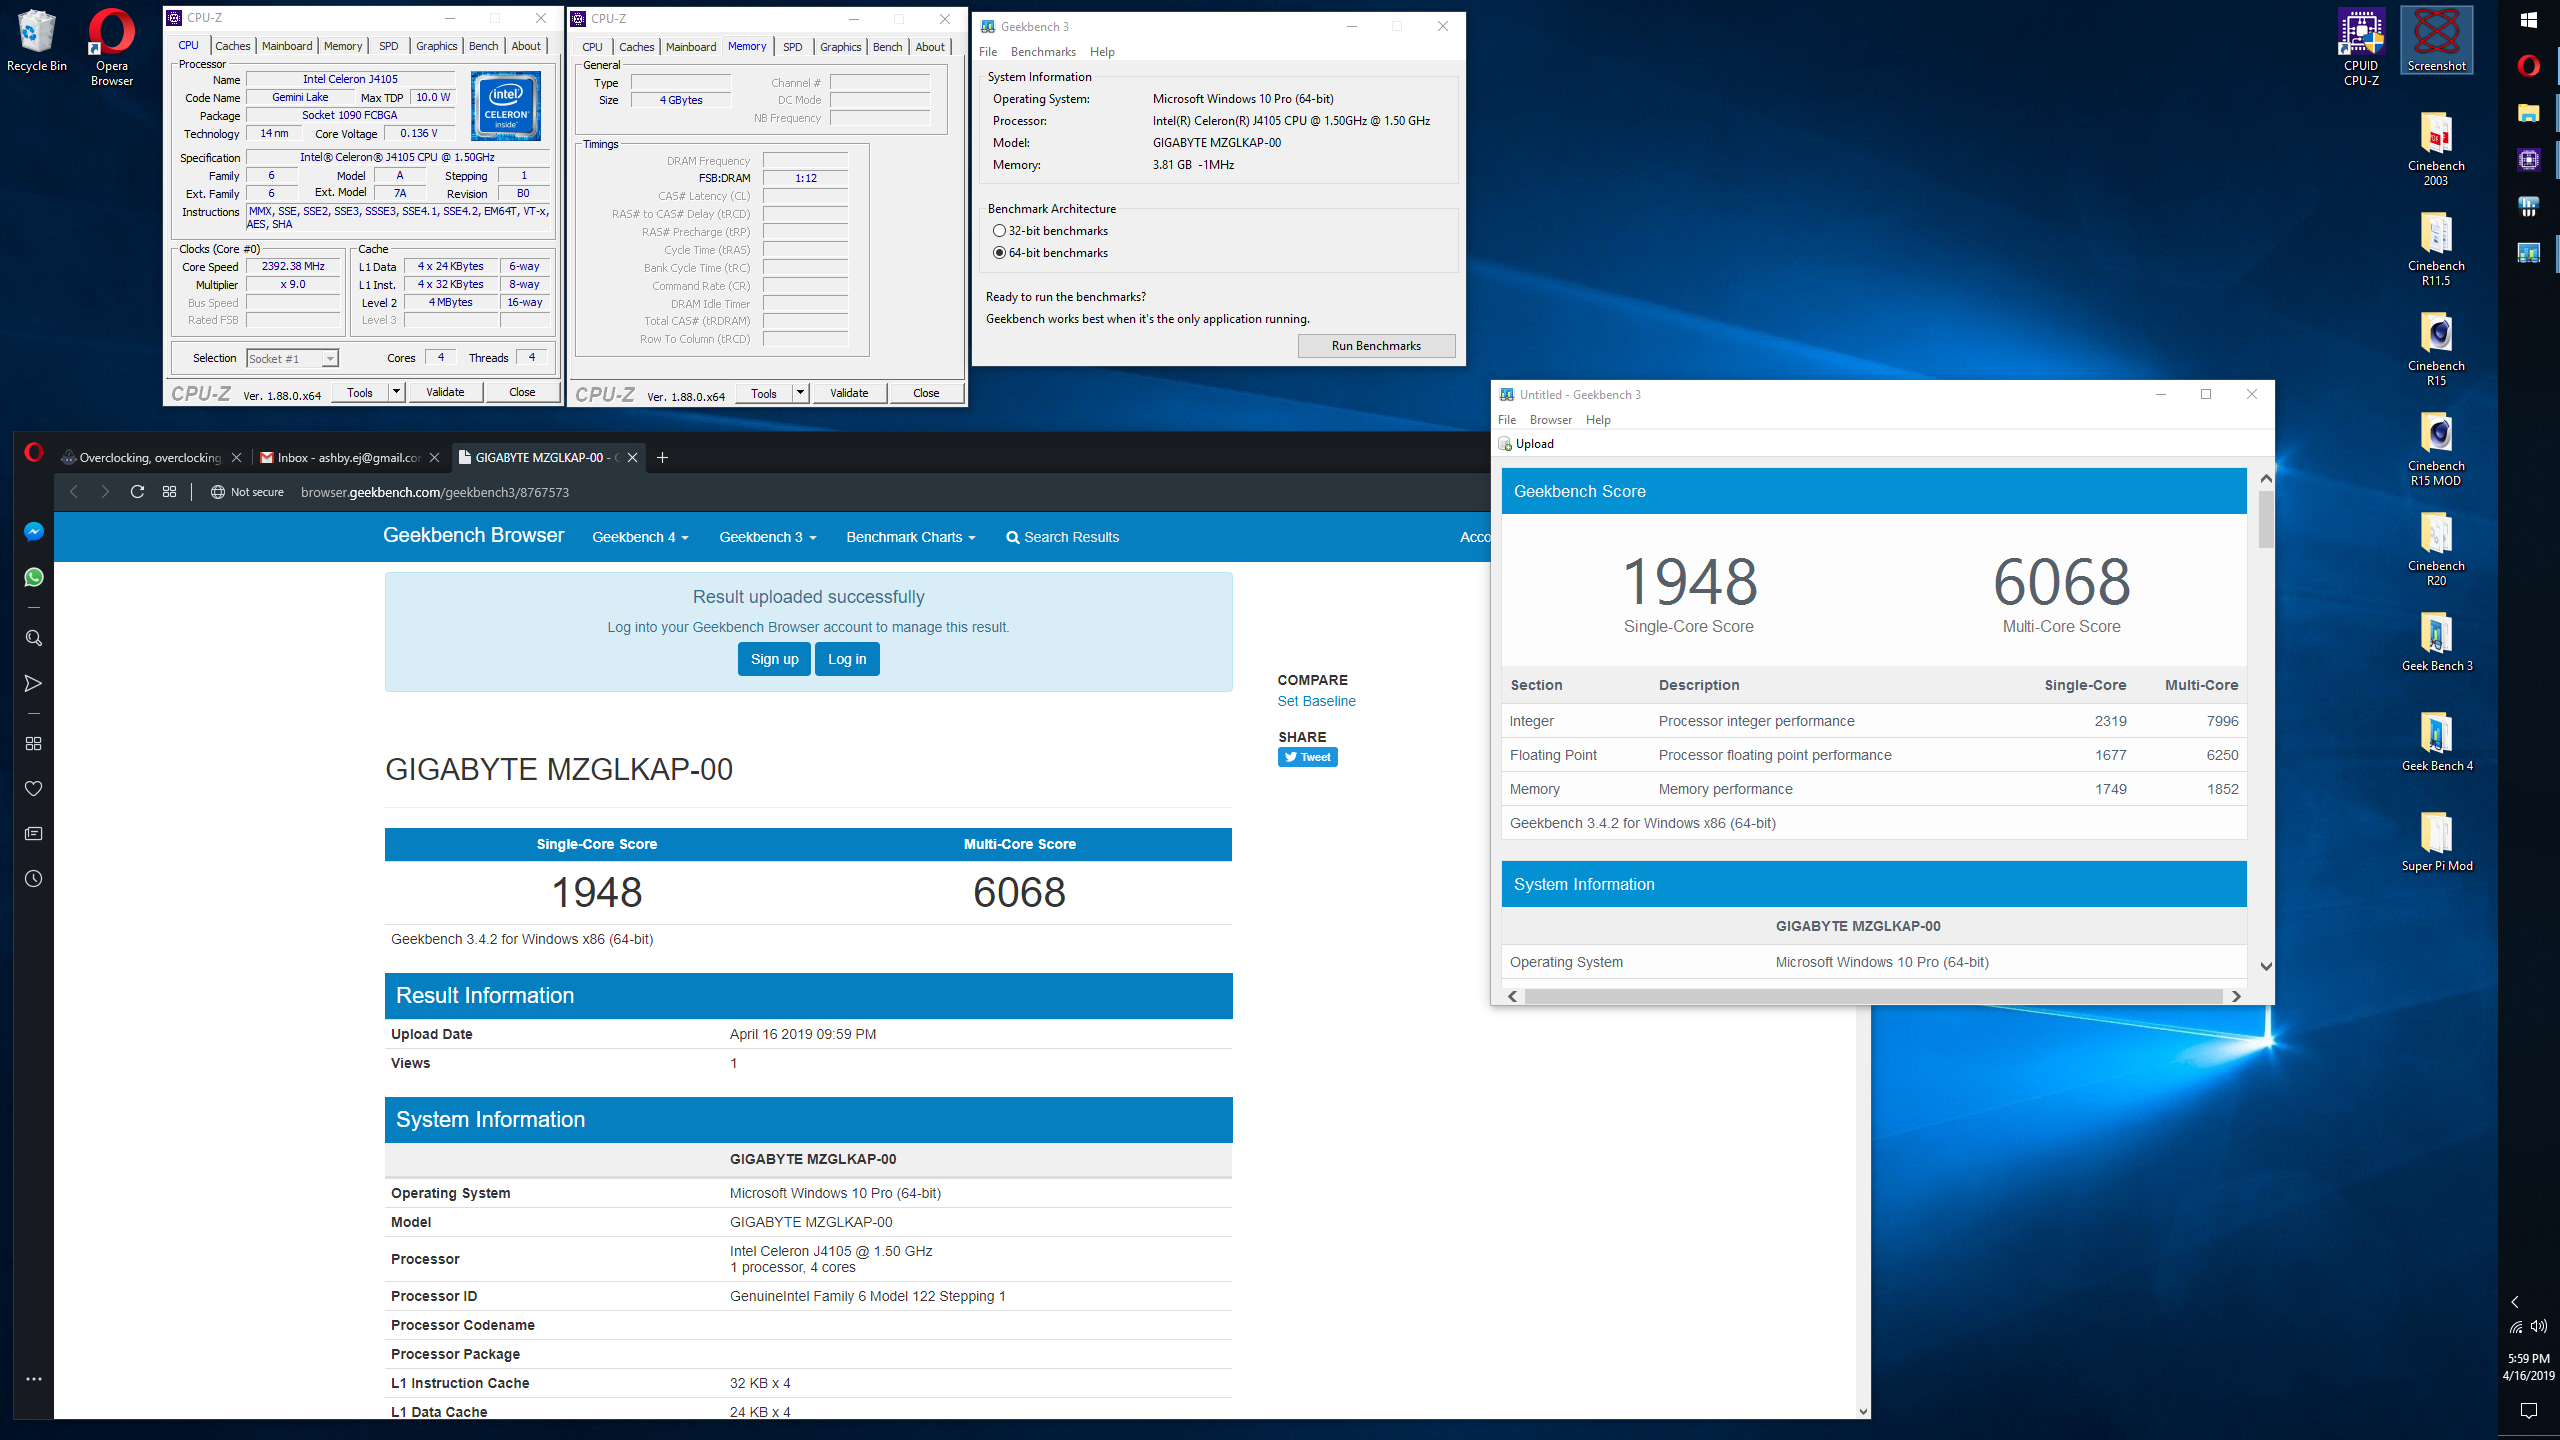
Task: Open Bookmarks heart icon in Opera sidebar
Action: pos(33,789)
